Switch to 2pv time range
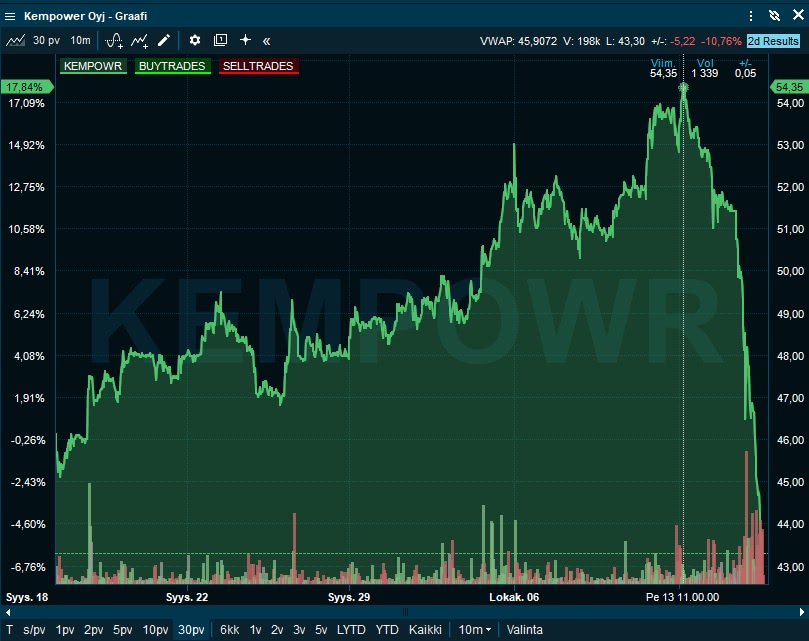The height and width of the screenshot is (641, 809). tap(94, 630)
